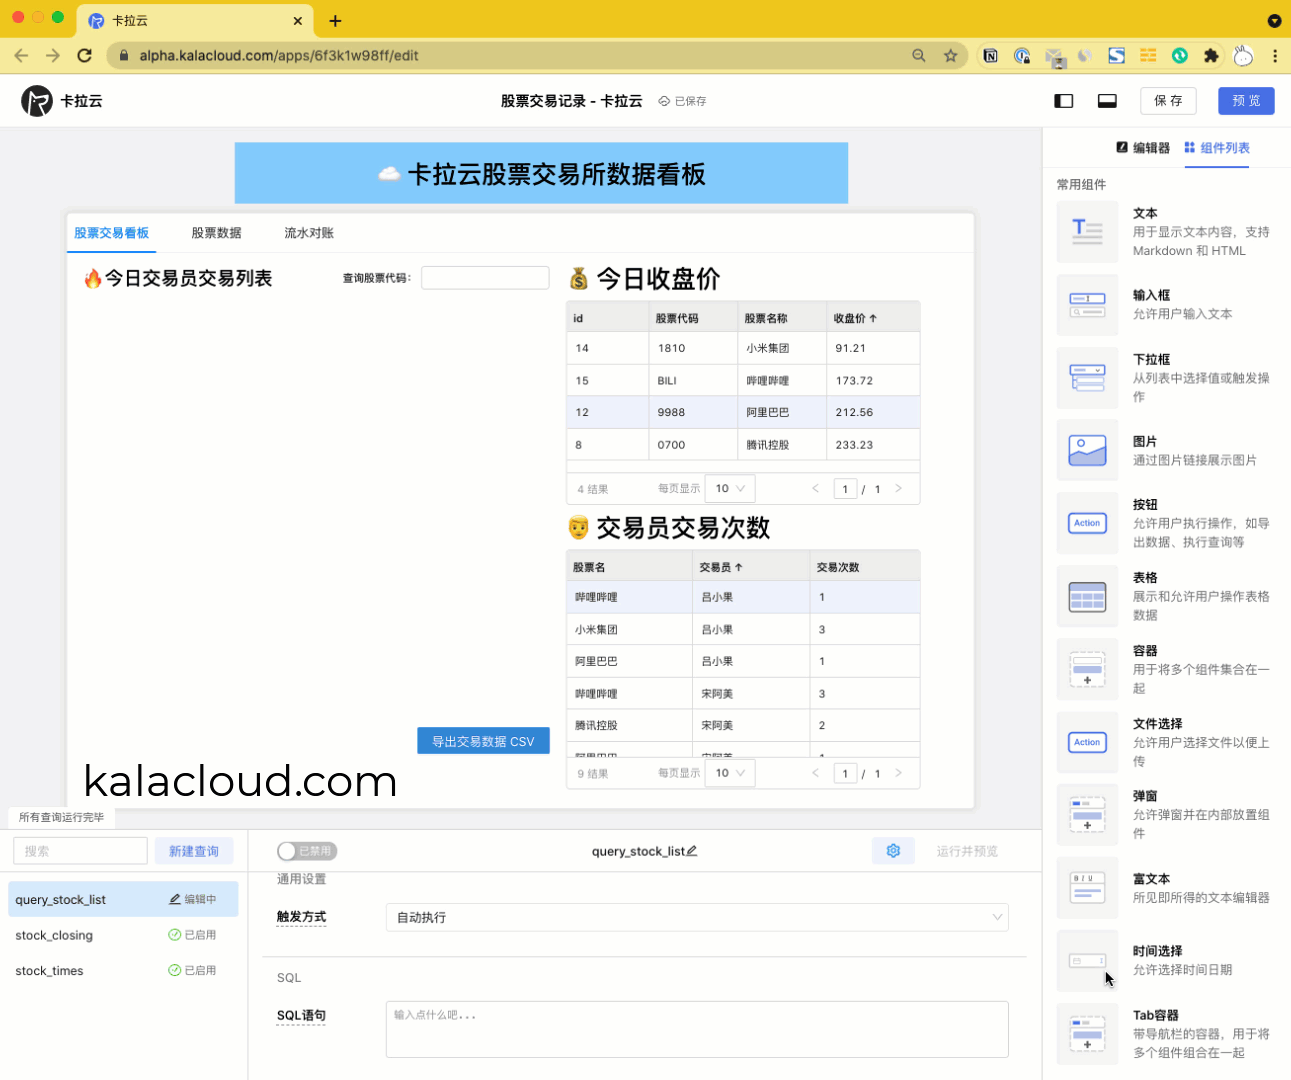Viewport: 1291px width, 1080px height.
Task: Go to previous page in 交易员交易次数 table
Action: tap(815, 772)
